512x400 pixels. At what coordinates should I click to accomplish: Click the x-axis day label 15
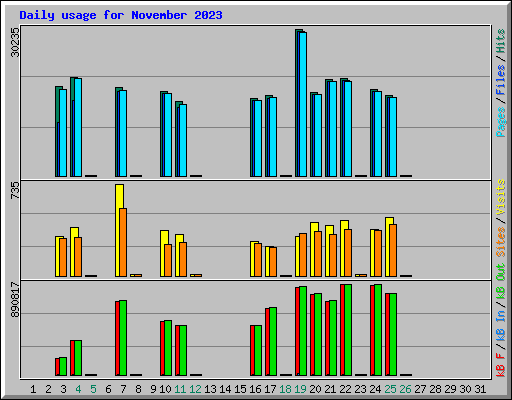[240, 389]
